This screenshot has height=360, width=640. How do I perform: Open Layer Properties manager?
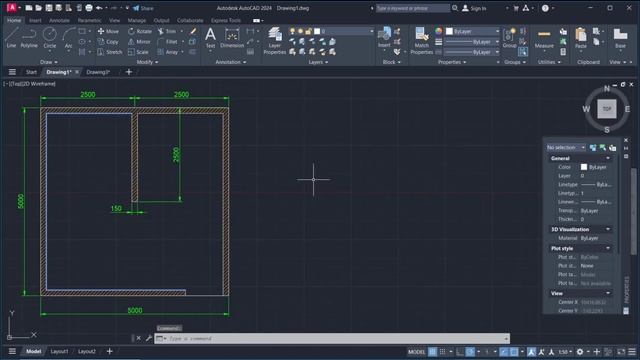click(x=275, y=40)
